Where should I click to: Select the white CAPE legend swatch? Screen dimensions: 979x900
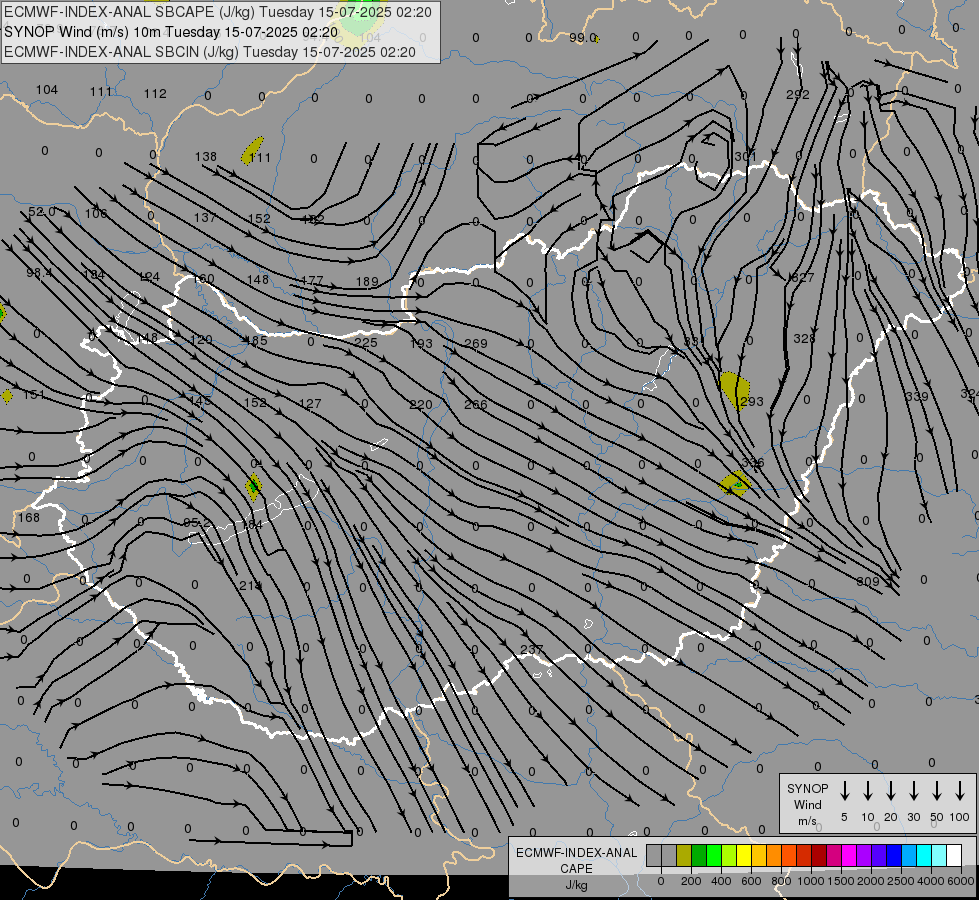pyautogui.click(x=954, y=855)
